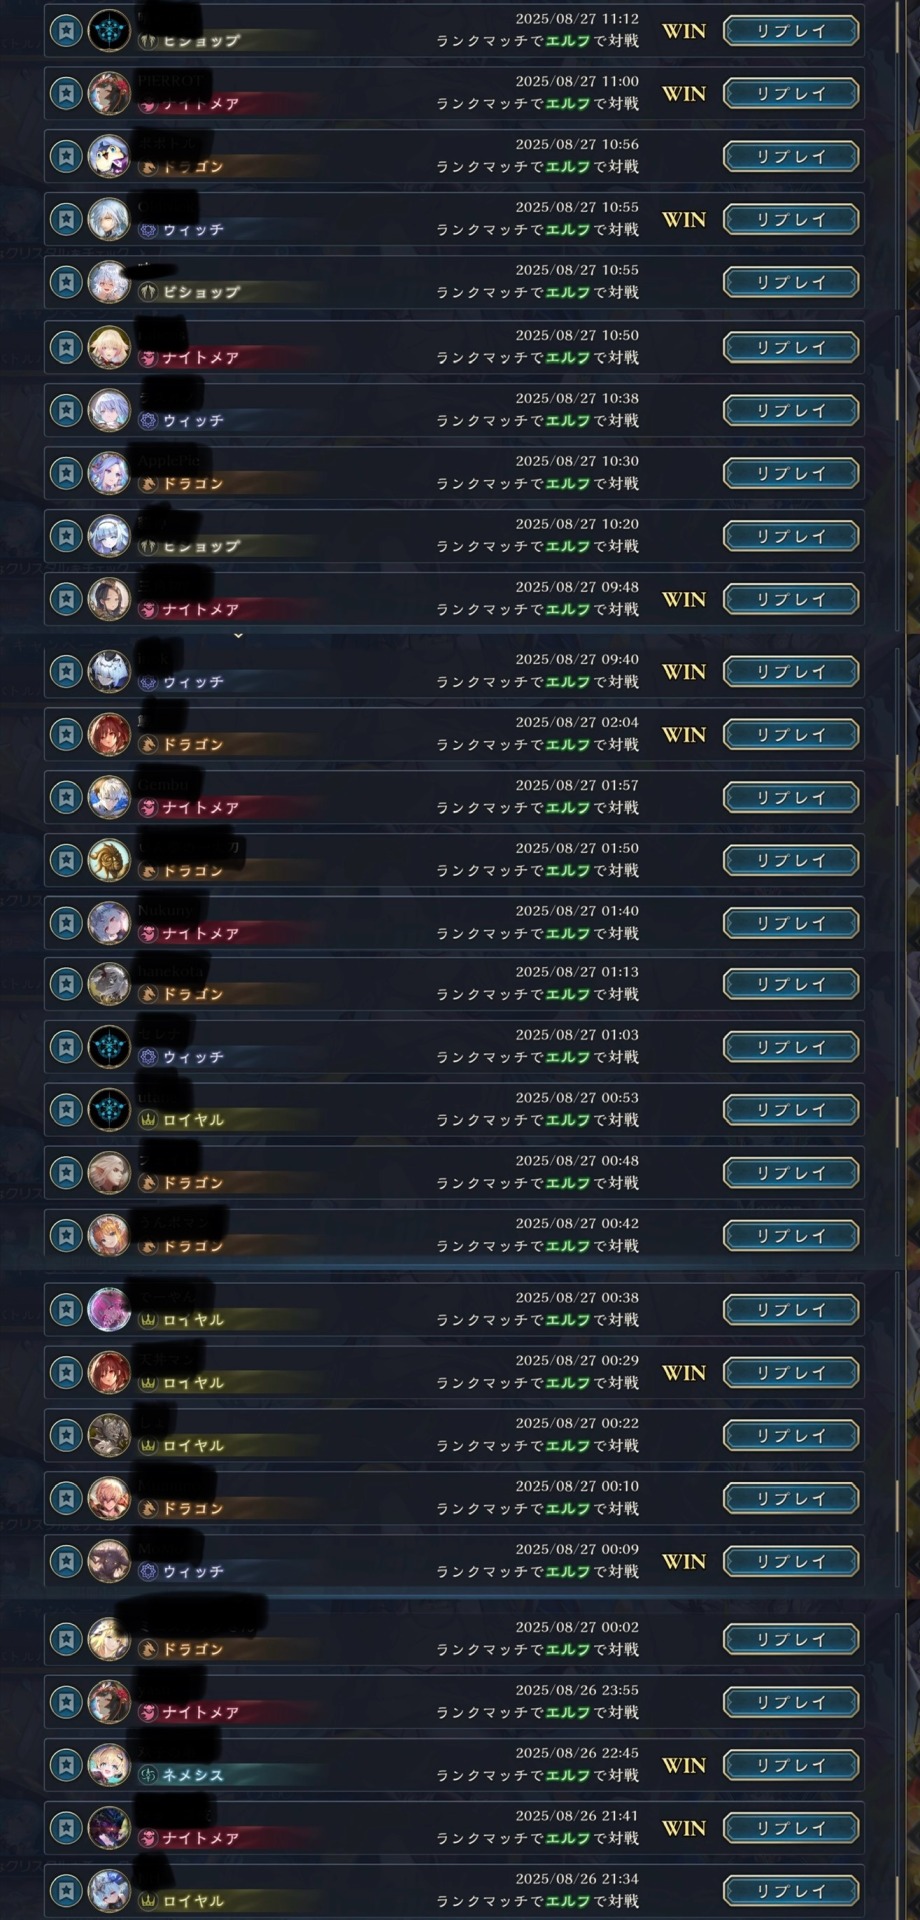Screen dimensions: 920x1920
Task: Bookmark the 02:04 Dragon win
Action: click(x=66, y=735)
